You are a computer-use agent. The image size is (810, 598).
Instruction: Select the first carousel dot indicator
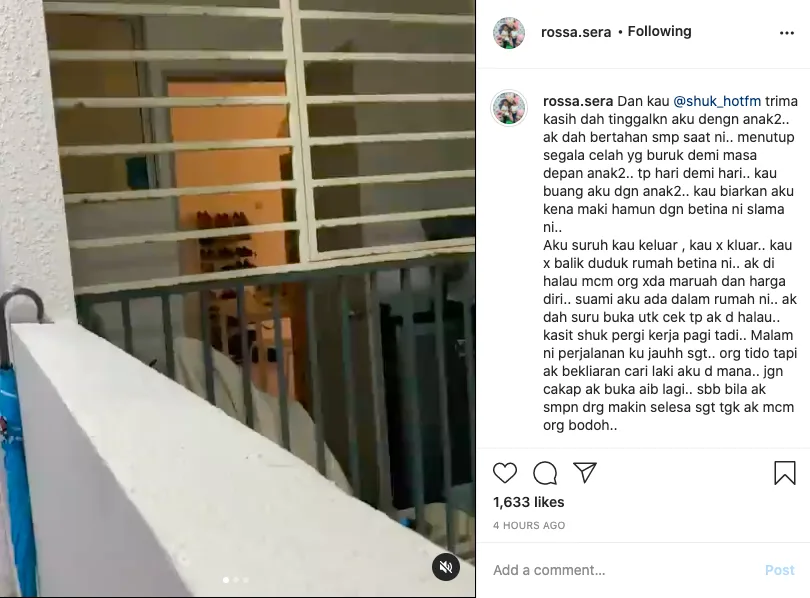click(x=226, y=580)
